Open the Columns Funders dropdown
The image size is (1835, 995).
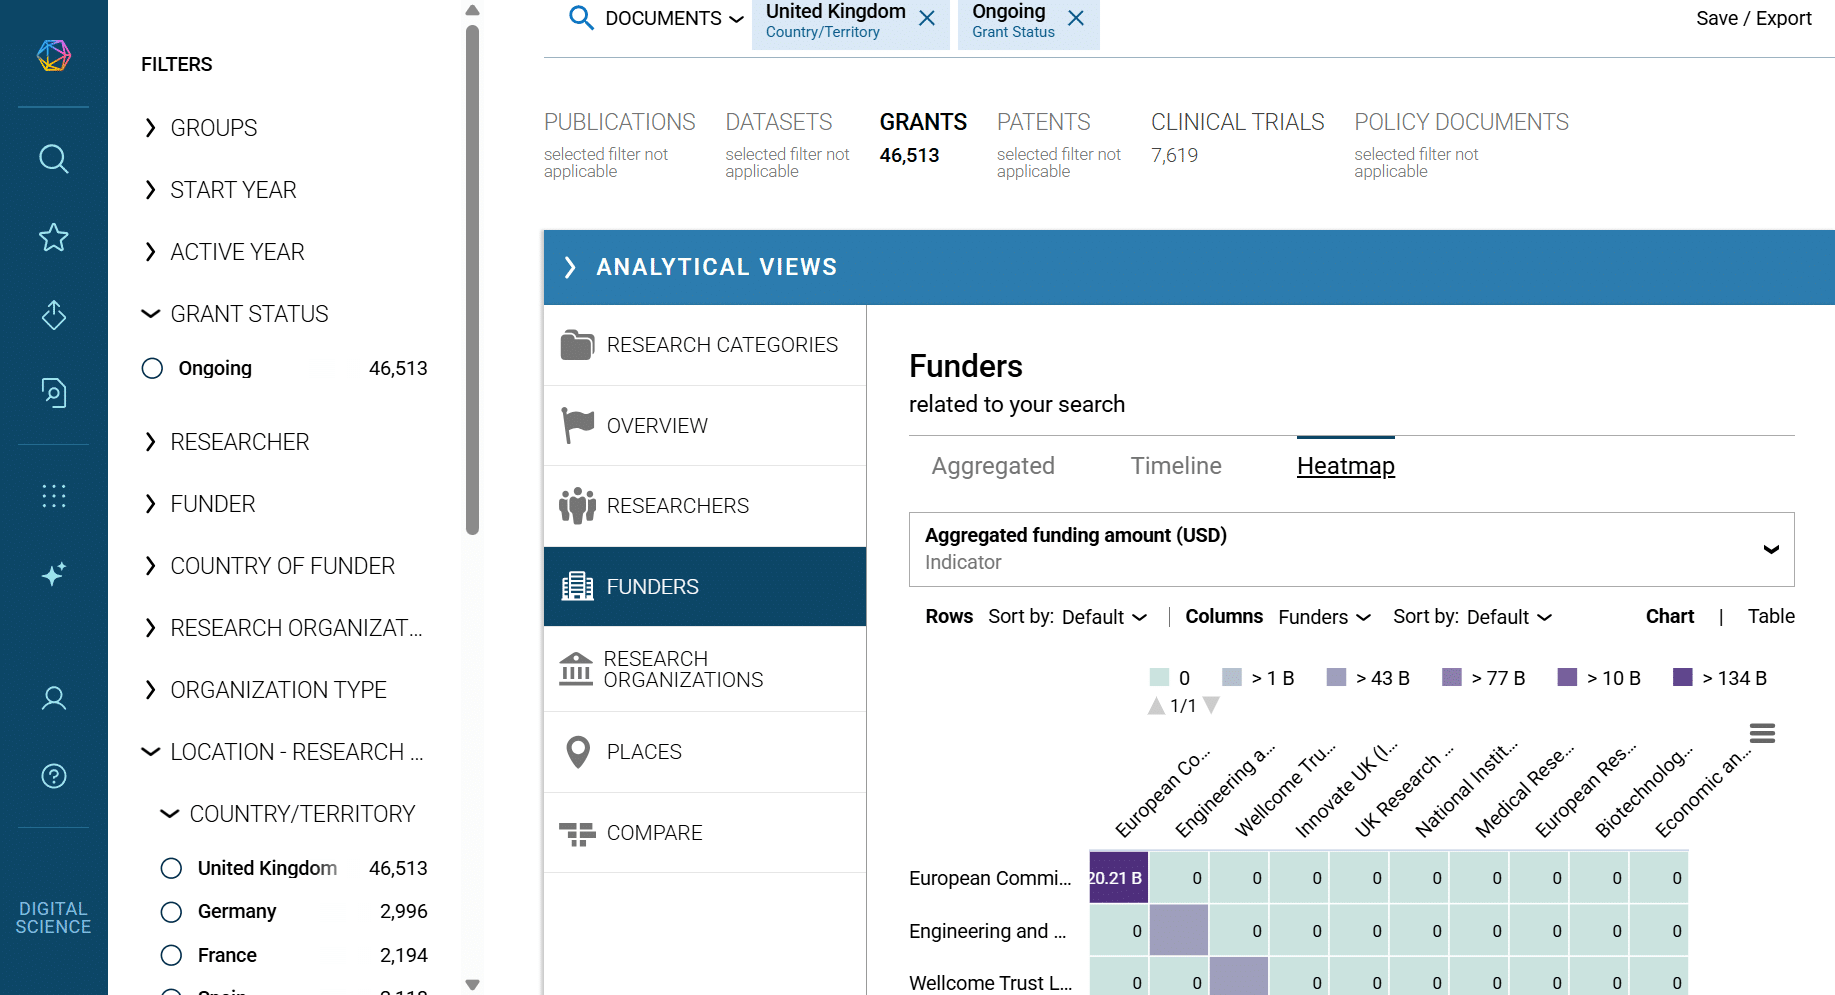coord(1323,618)
